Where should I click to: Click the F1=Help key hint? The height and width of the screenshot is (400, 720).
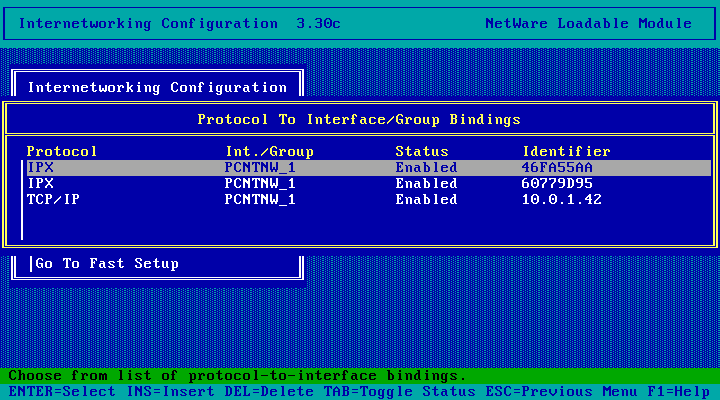[679, 392]
